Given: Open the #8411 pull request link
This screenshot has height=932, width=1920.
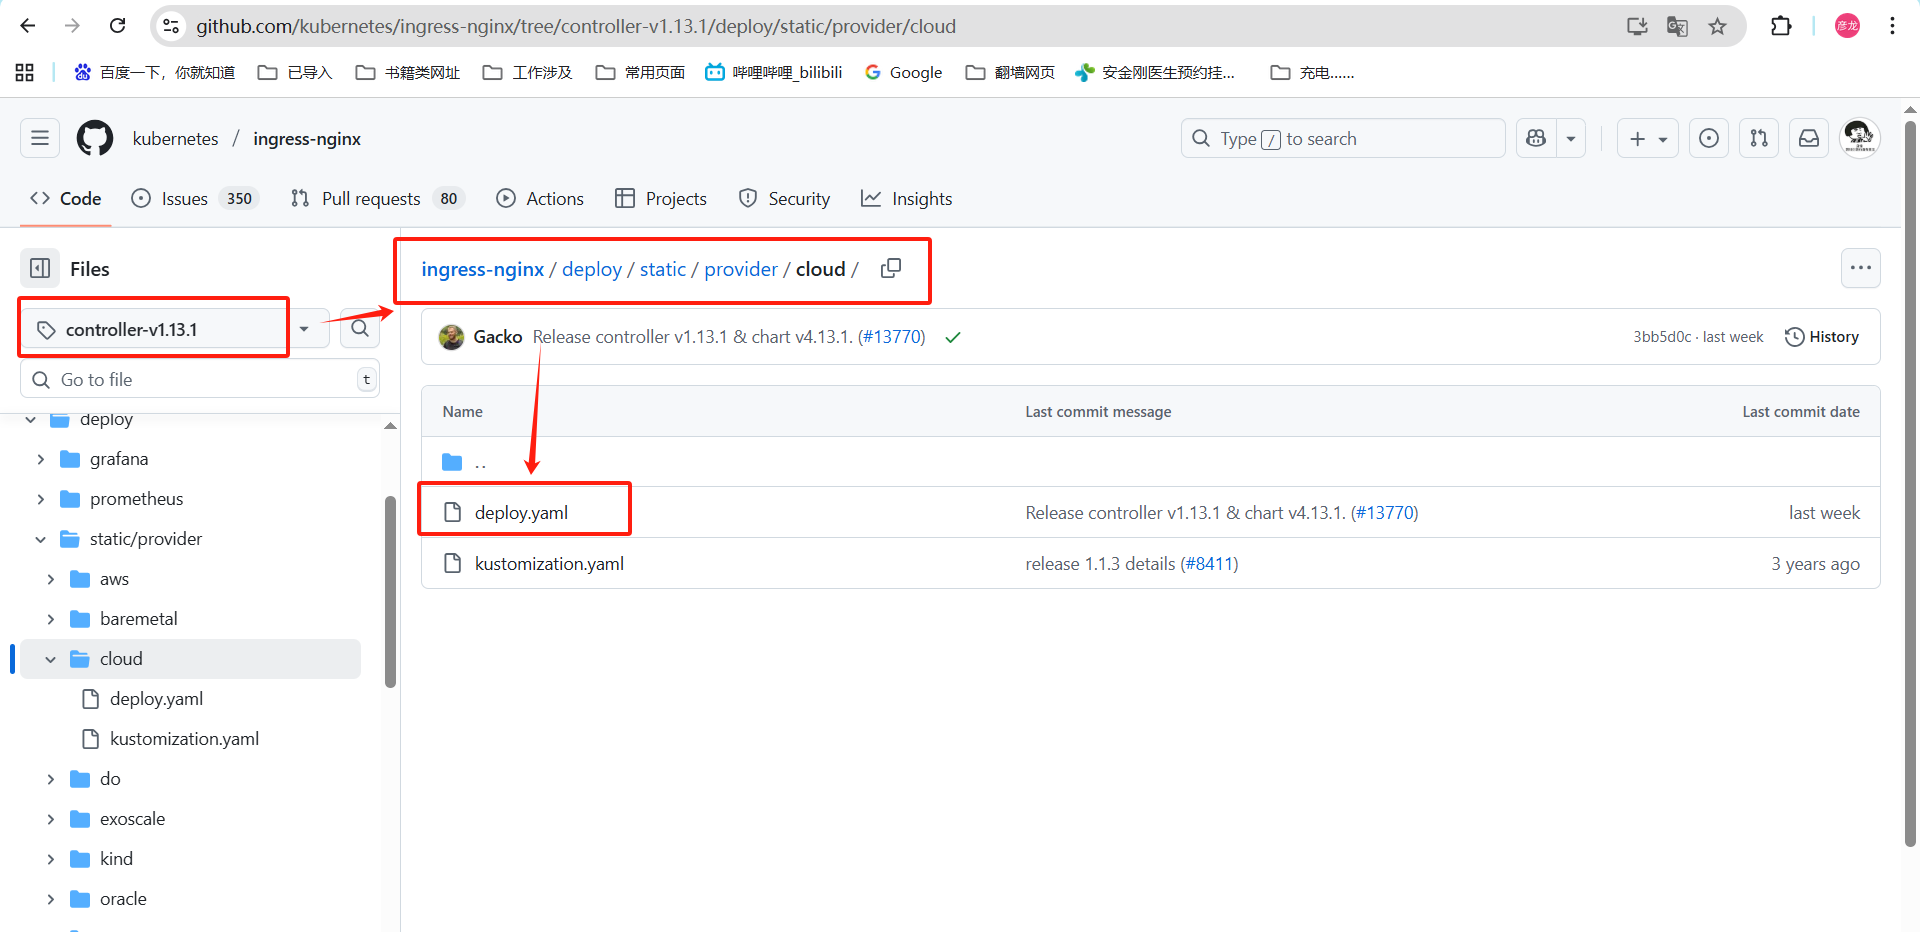Looking at the screenshot, I should [x=1209, y=563].
